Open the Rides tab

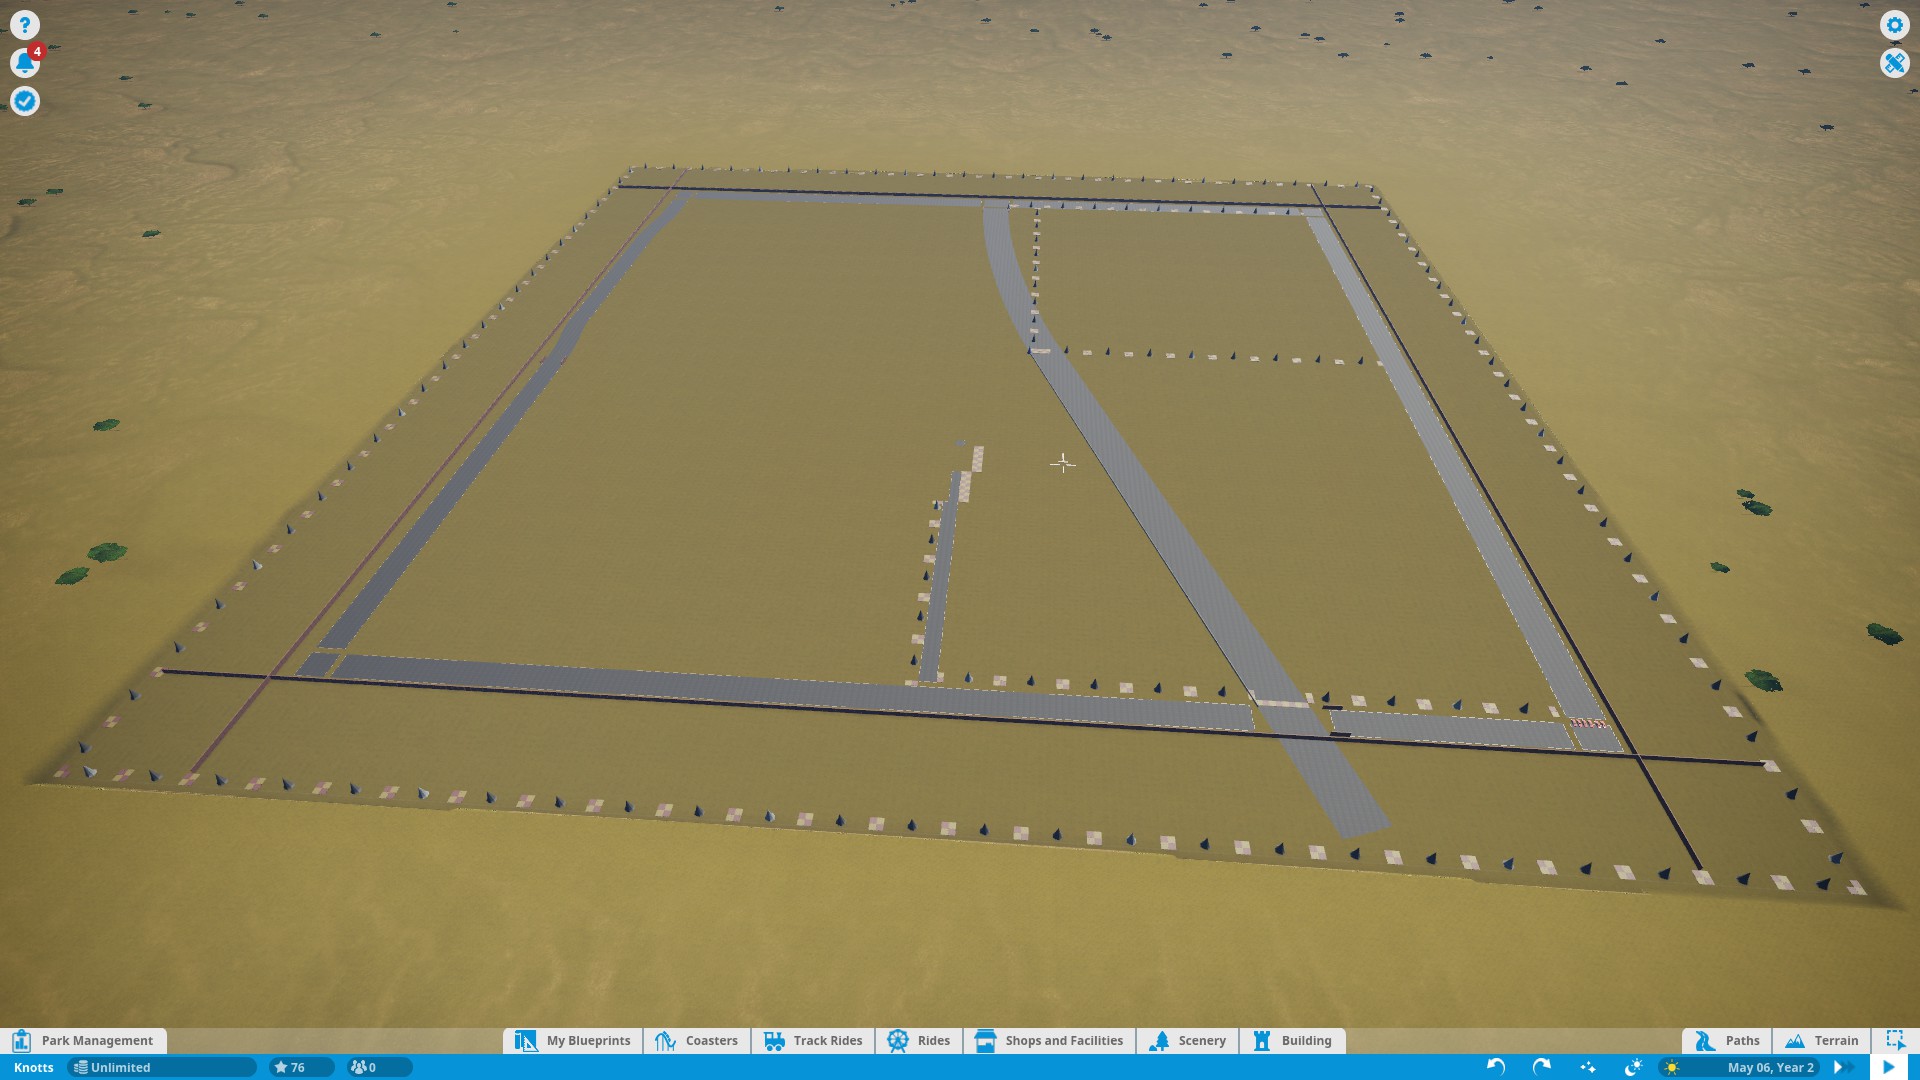point(919,1041)
